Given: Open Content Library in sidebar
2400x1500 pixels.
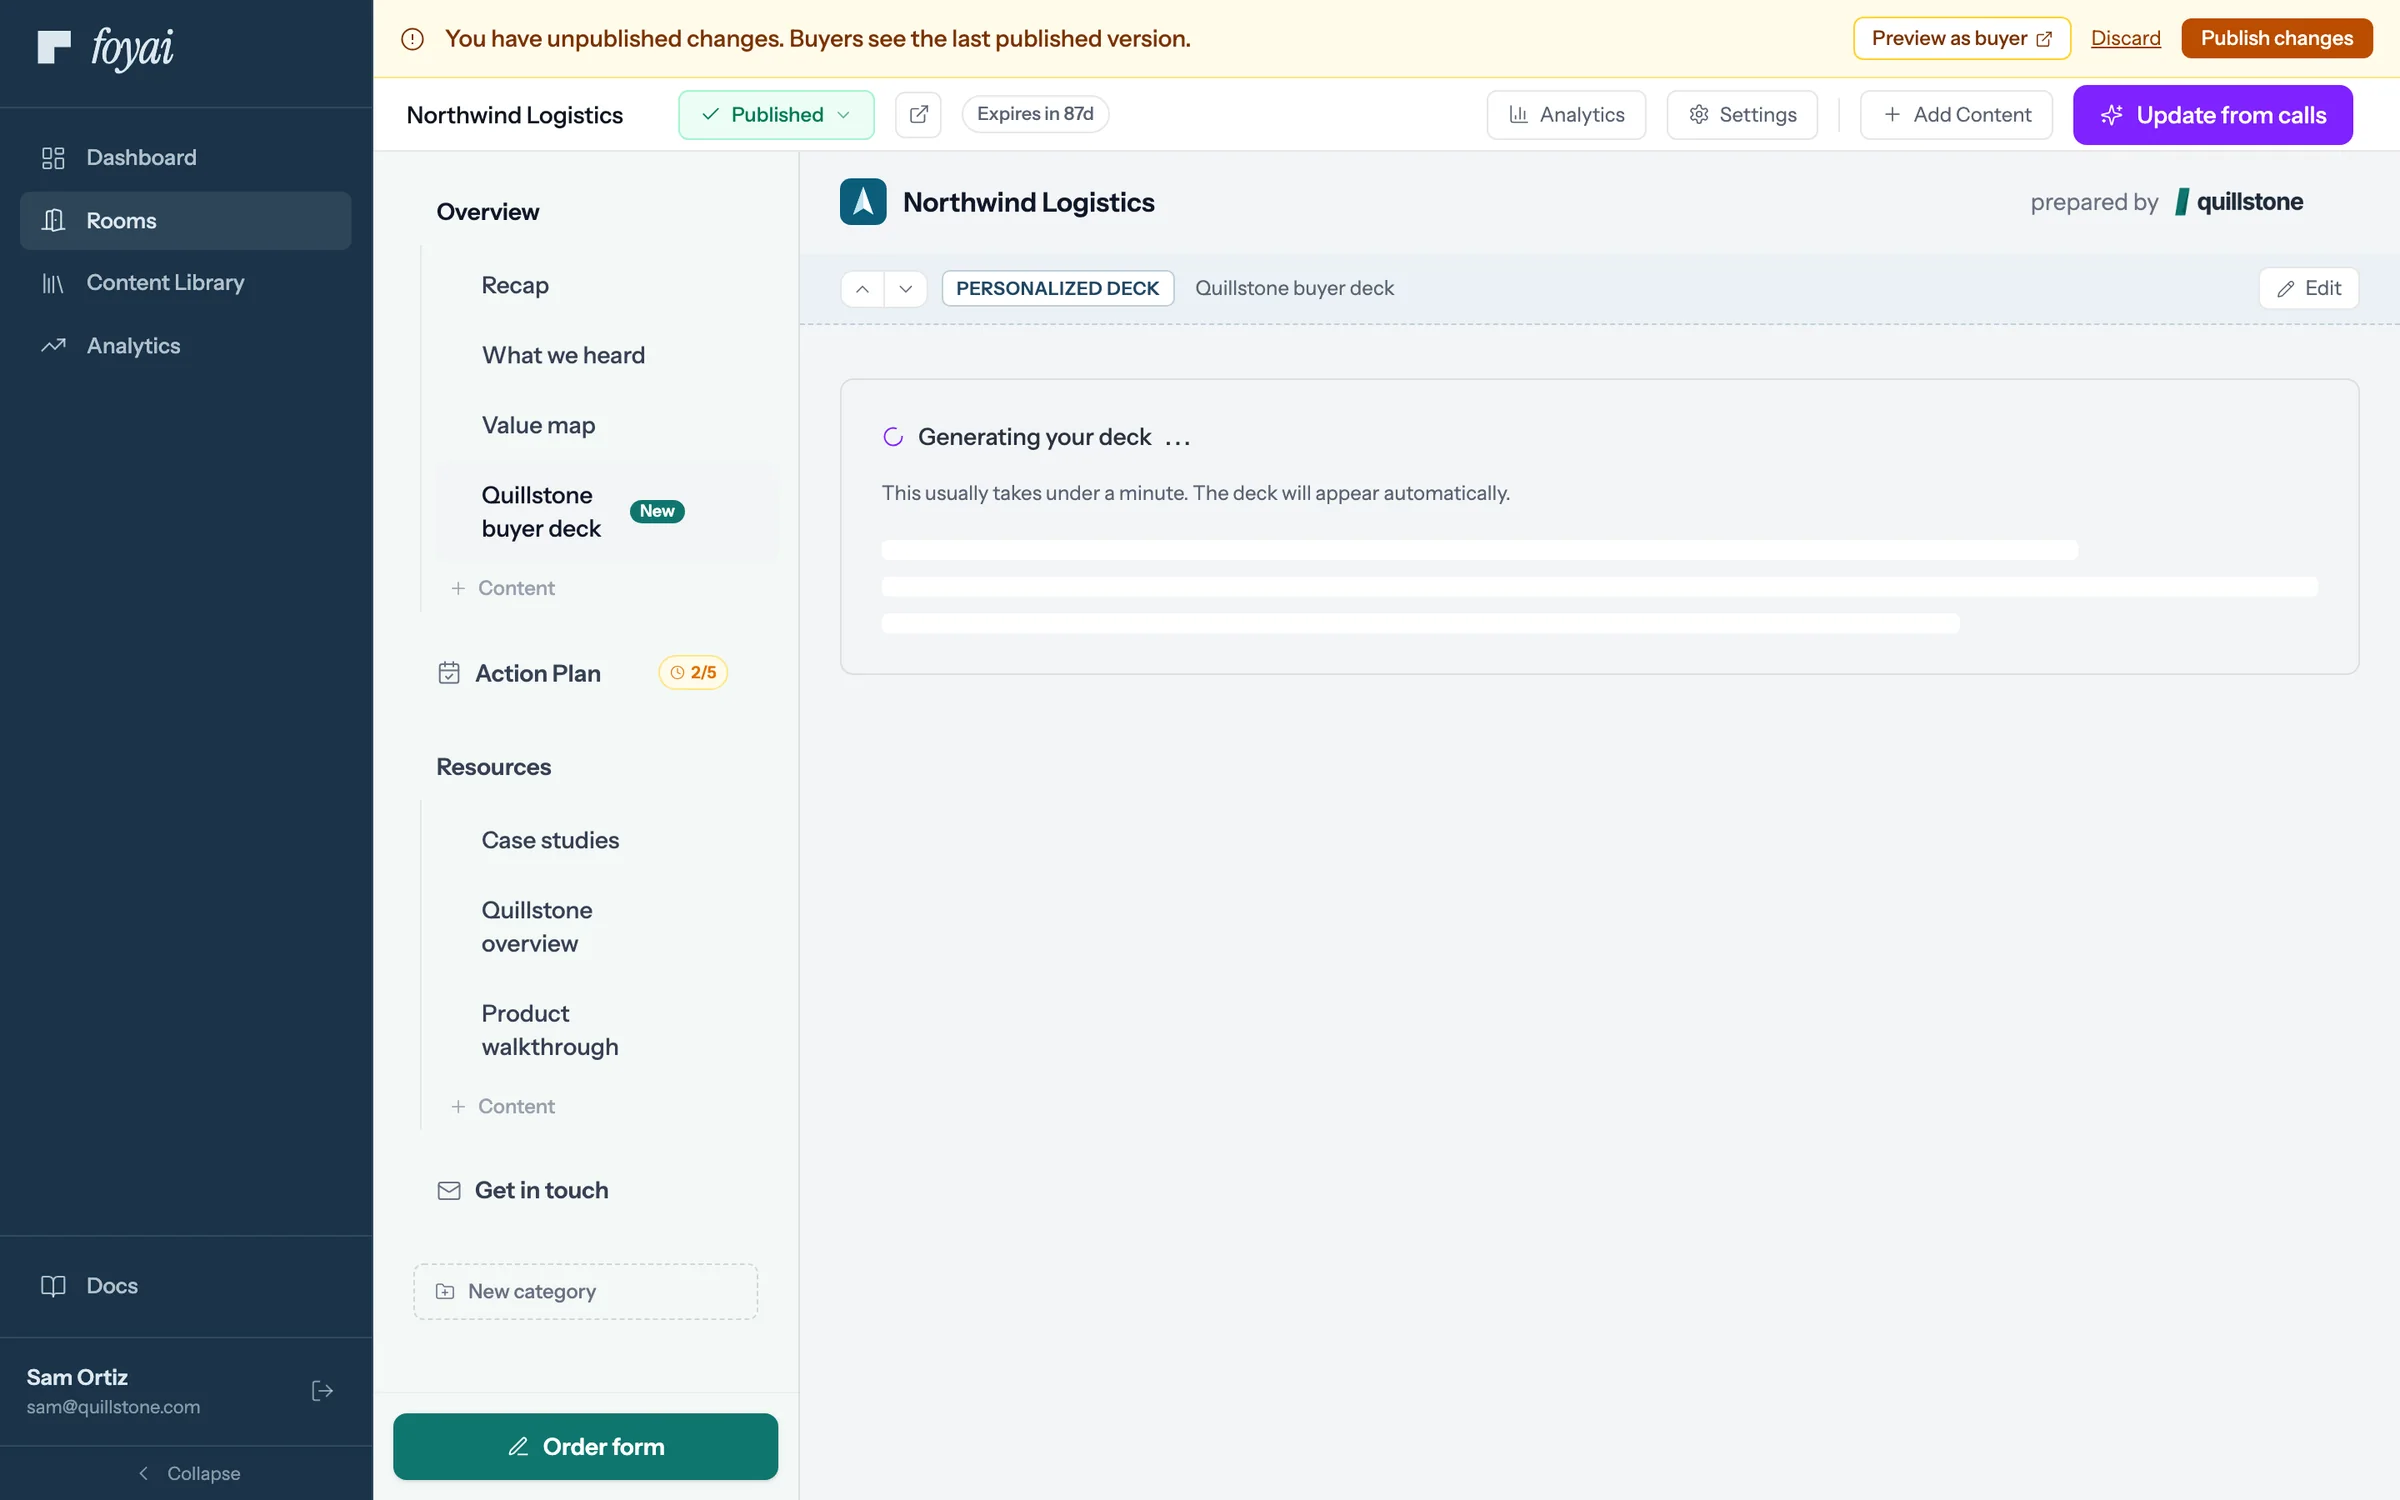Looking at the screenshot, I should tap(185, 283).
